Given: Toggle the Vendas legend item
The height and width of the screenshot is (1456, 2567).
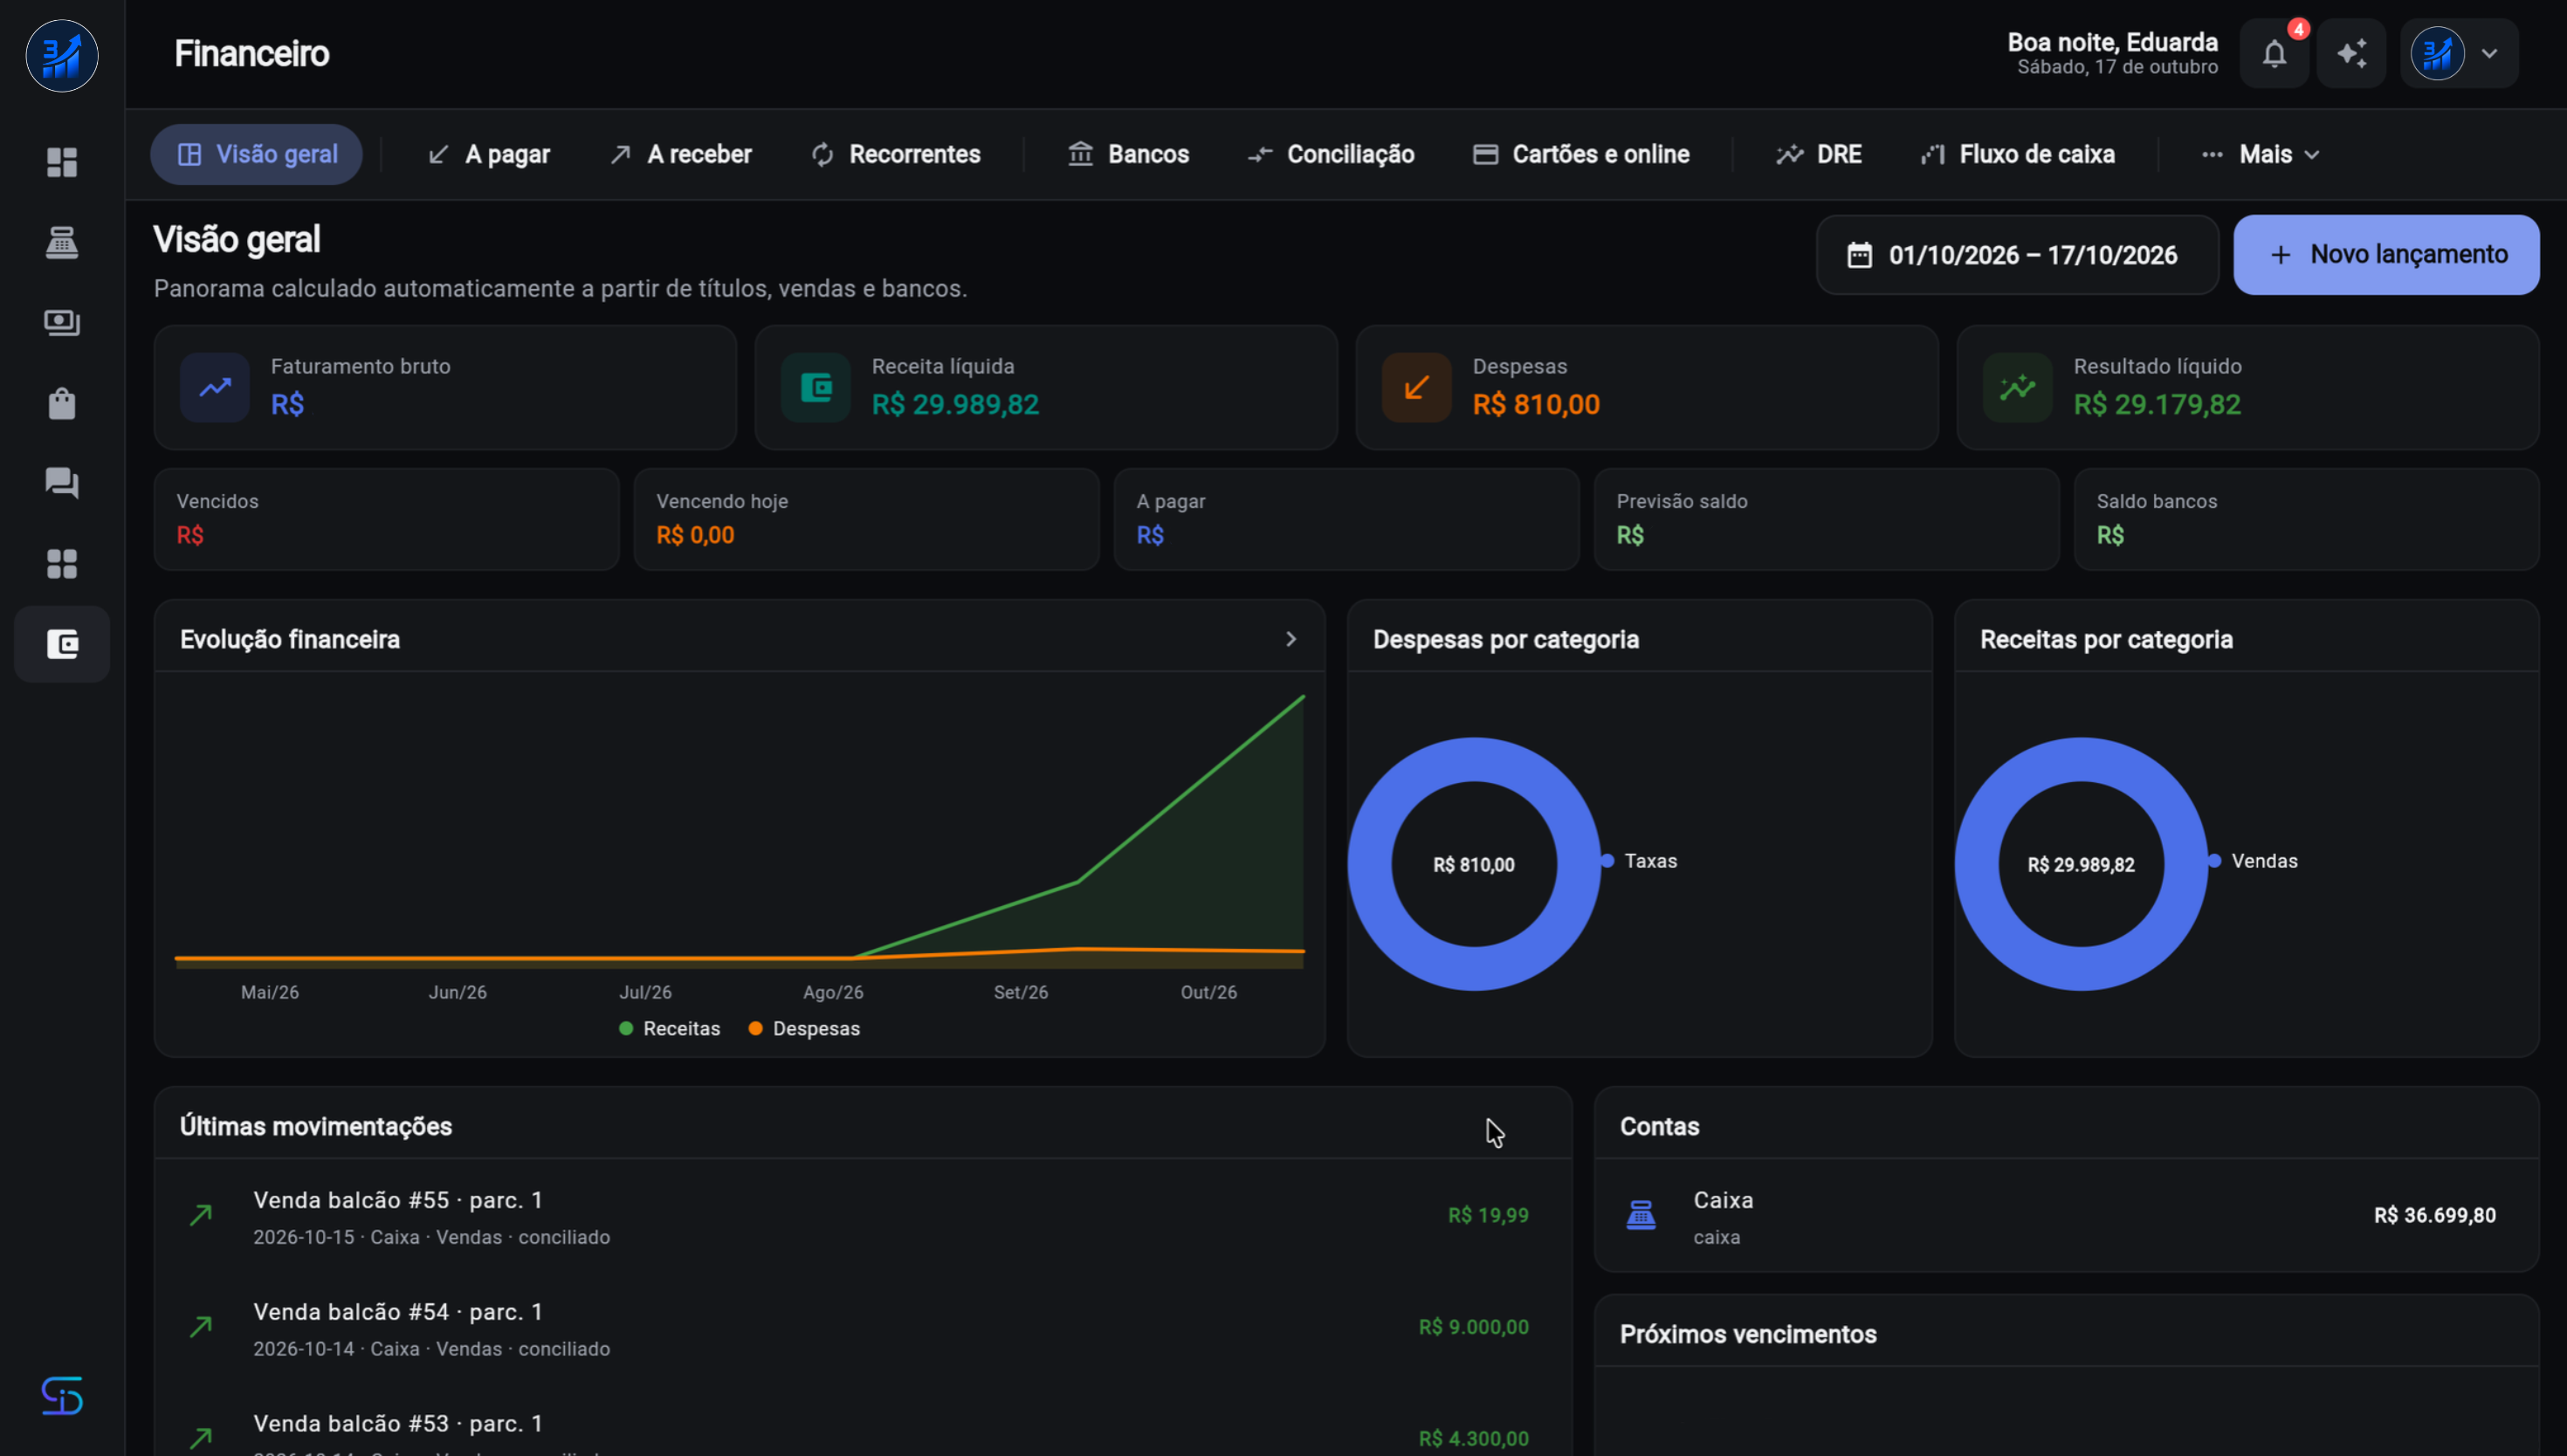Looking at the screenshot, I should click(x=2253, y=861).
